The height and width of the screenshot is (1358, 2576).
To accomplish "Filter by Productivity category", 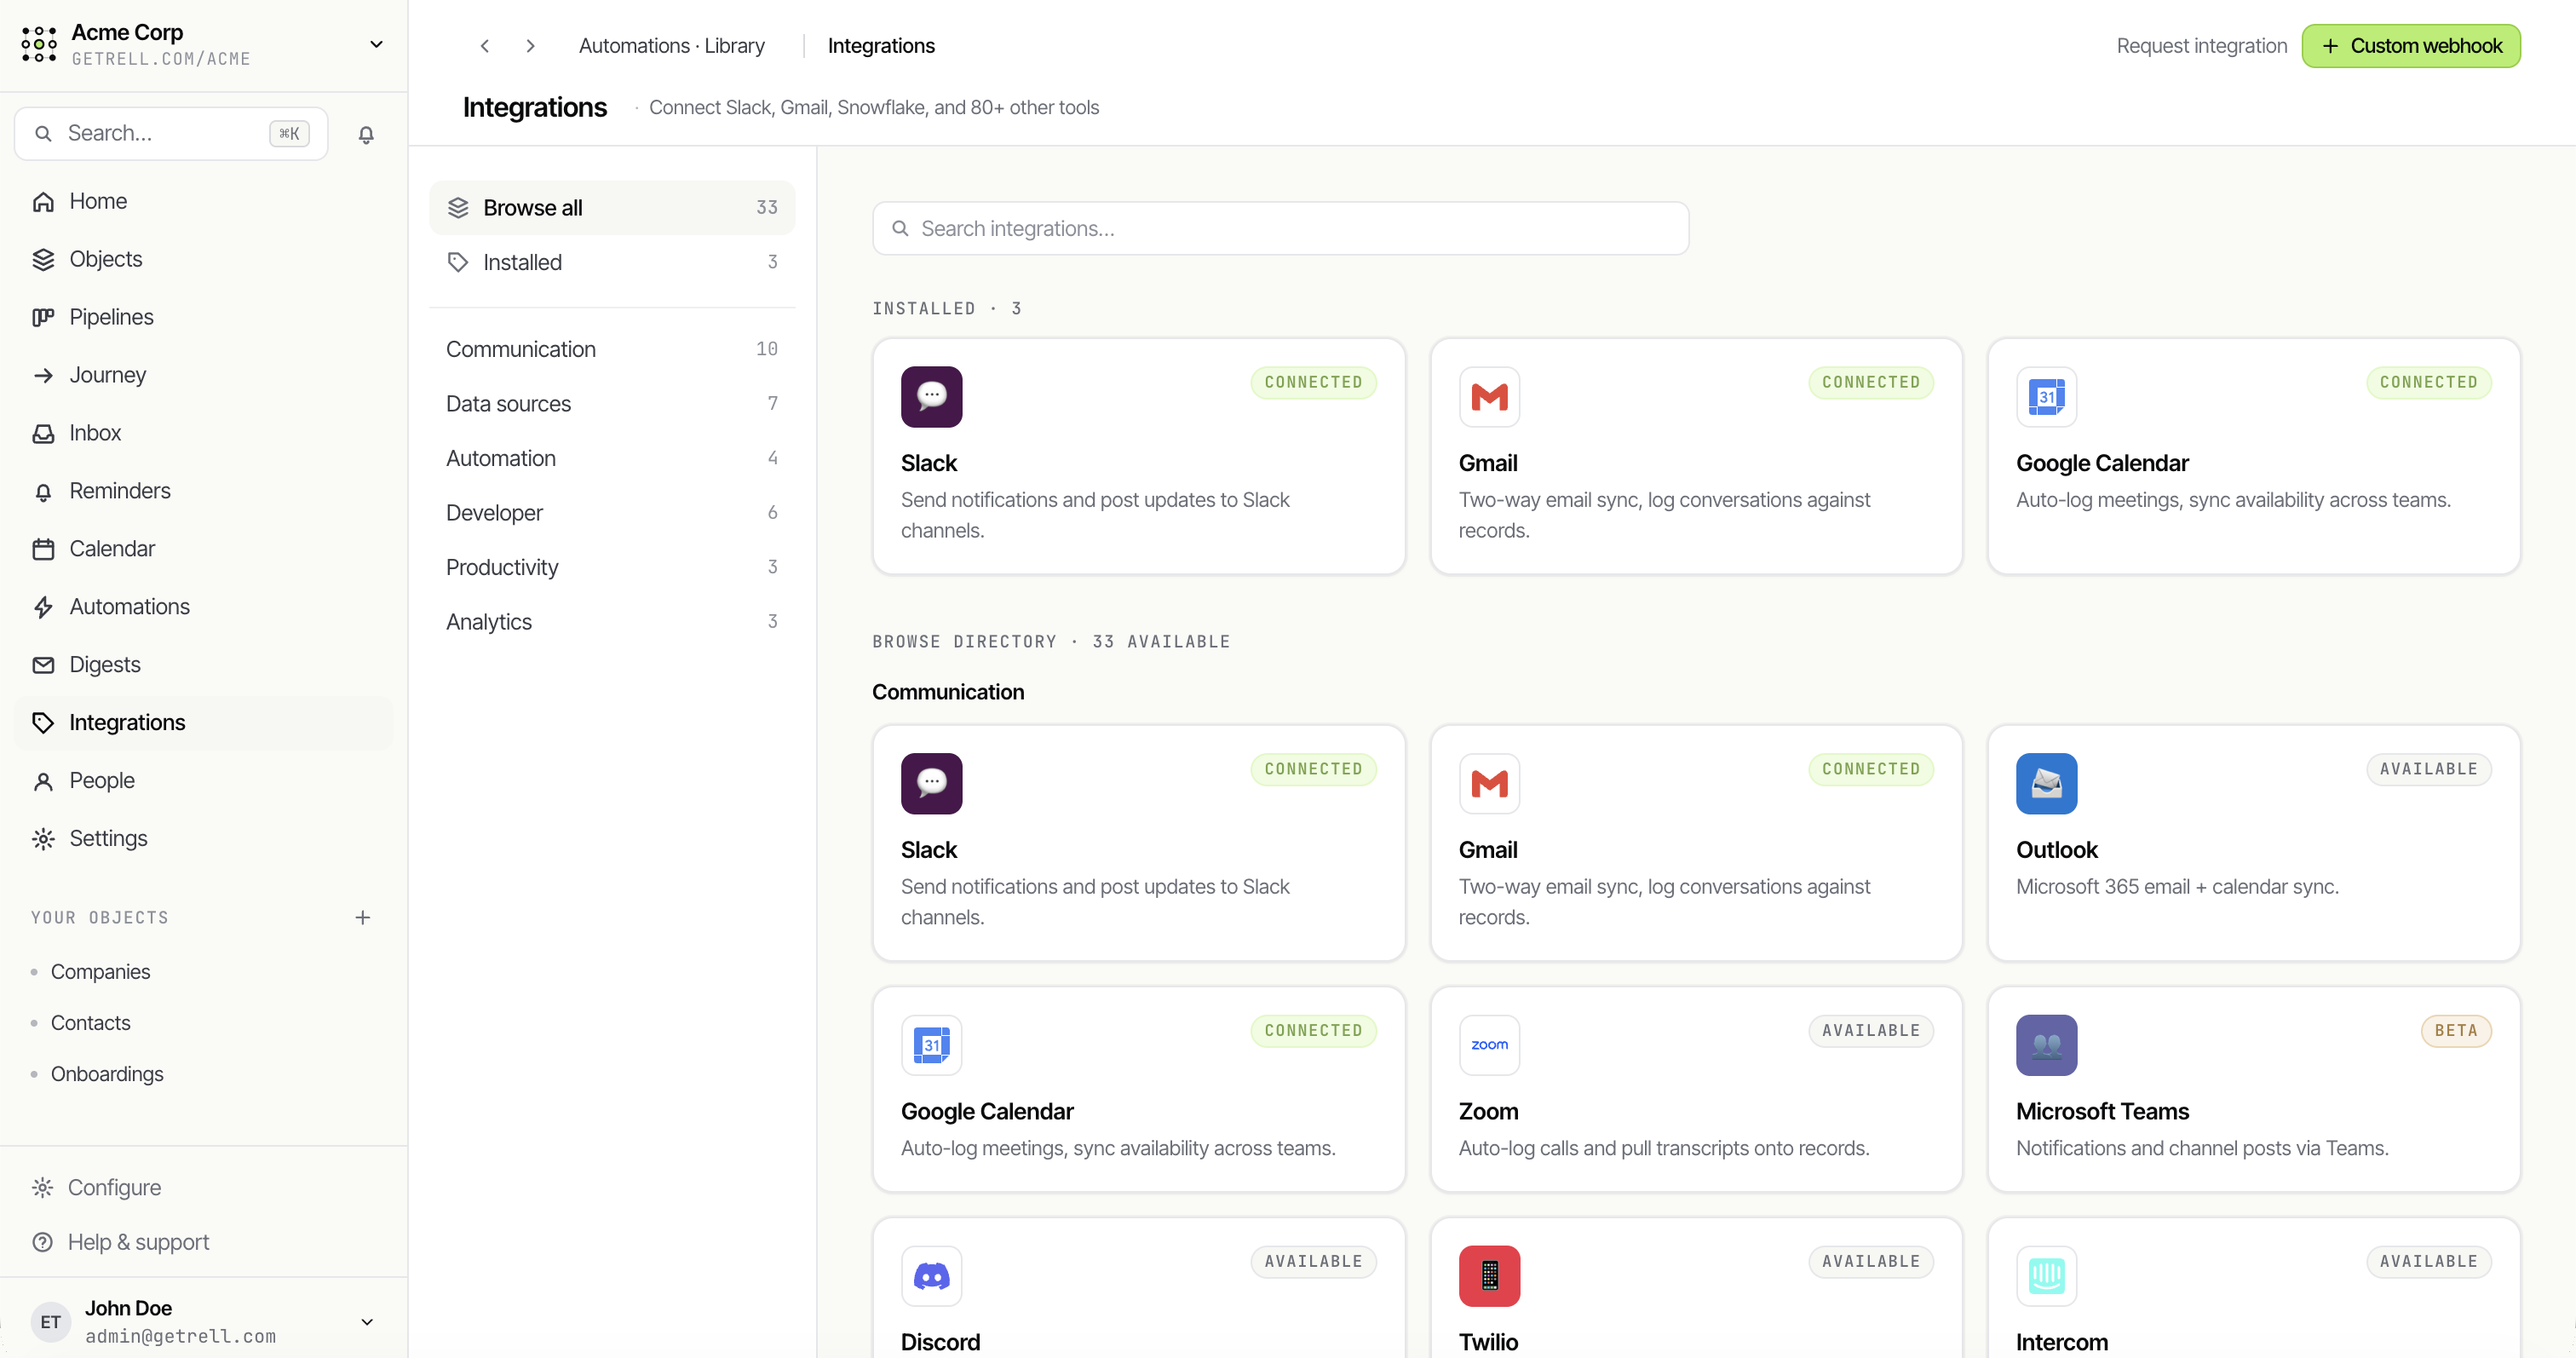I will pyautogui.click(x=612, y=567).
